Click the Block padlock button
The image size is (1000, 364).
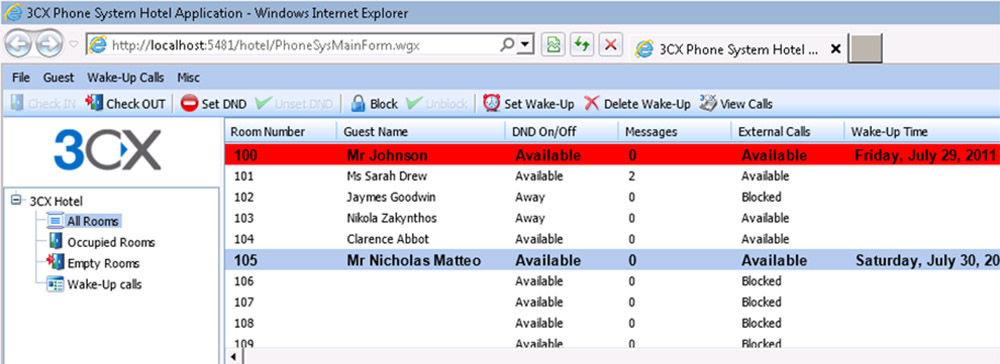374,104
